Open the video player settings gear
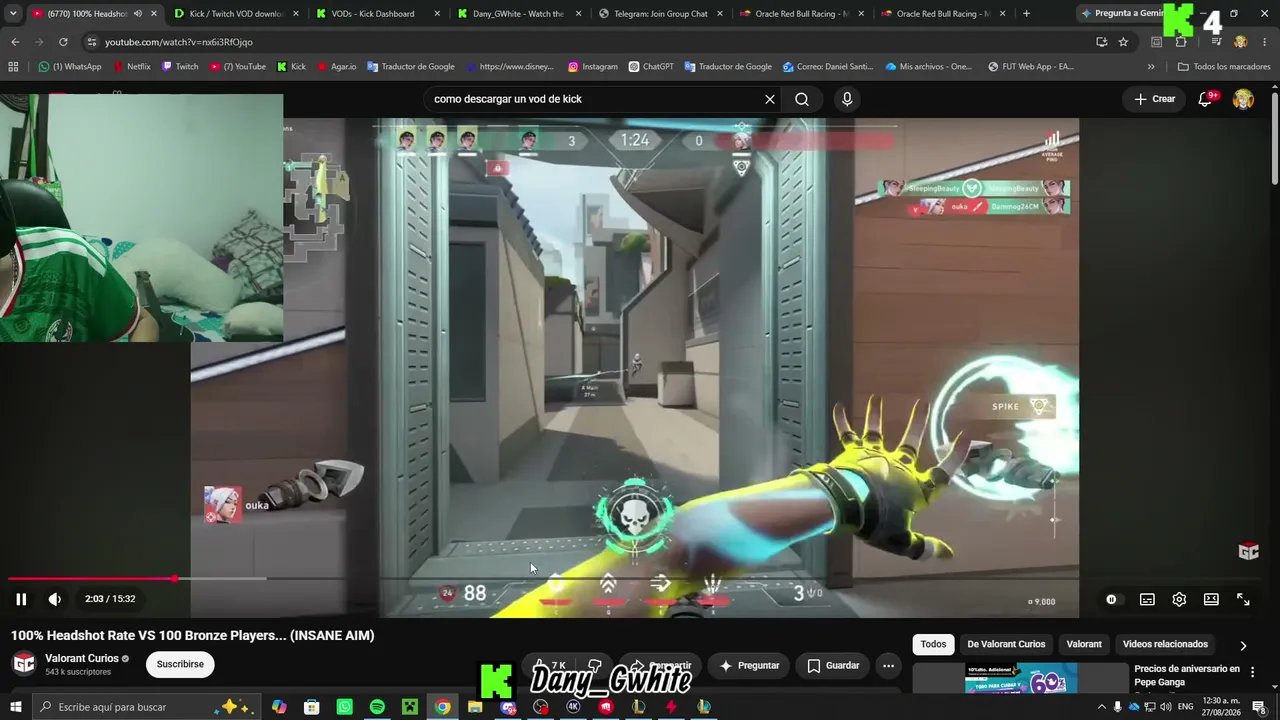 coord(1179,599)
